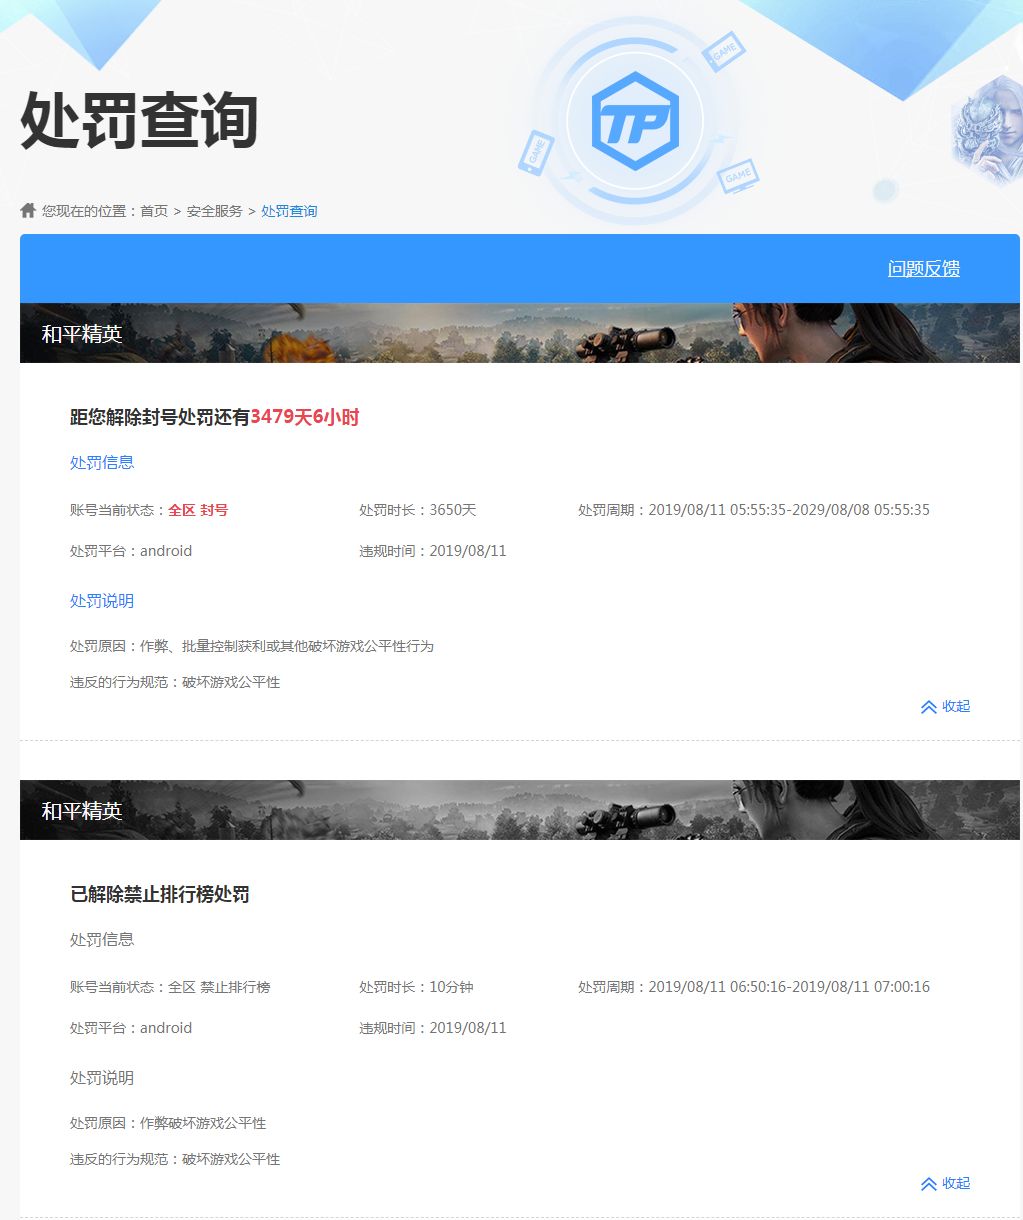This screenshot has height=1220, width=1023.
Task: Click reason 作弊、批量控制获利或其他破坏游戏公平性行为
Action: click(x=287, y=646)
